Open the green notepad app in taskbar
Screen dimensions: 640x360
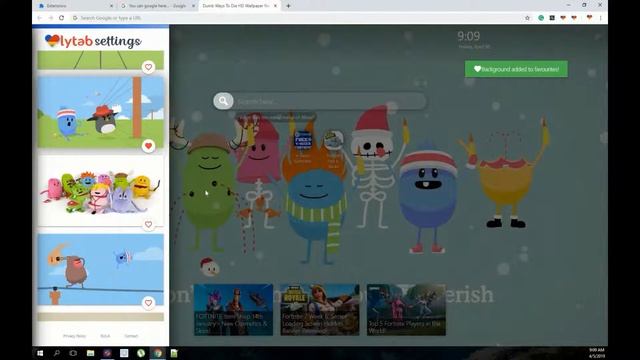(x=174, y=353)
